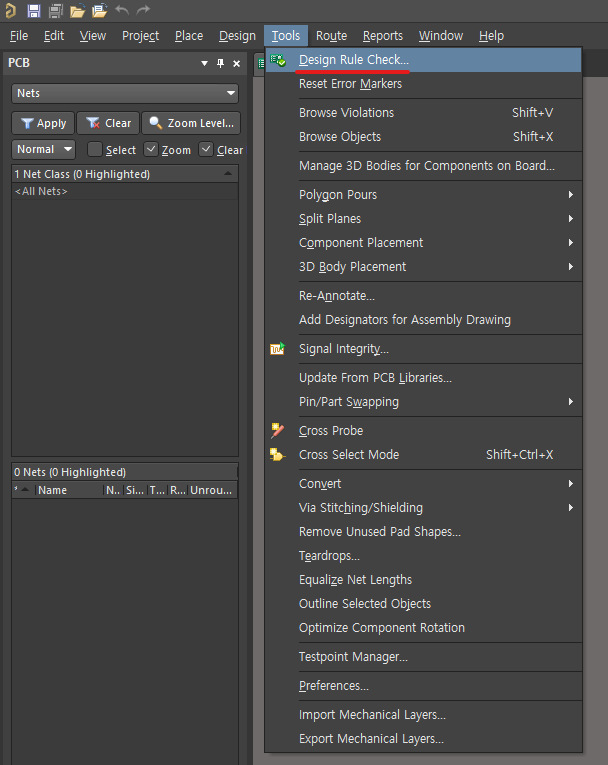Viewport: 608px width, 765px height.
Task: Open the Edit menu
Action: click(54, 36)
